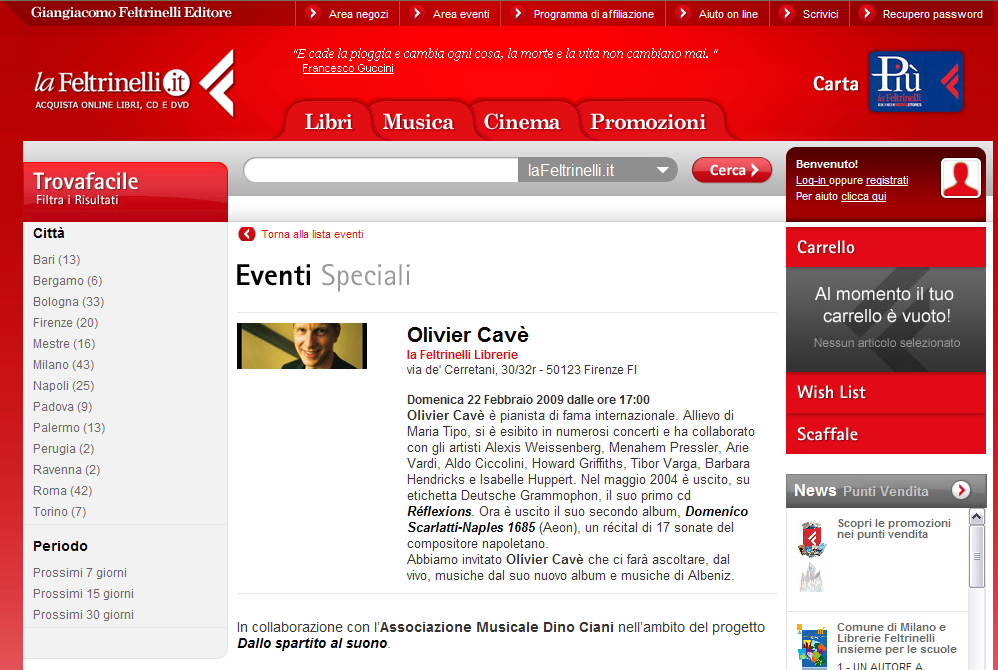Filter events by Padova (9)
Screen dimensions: 998x670
pyautogui.click(x=62, y=407)
